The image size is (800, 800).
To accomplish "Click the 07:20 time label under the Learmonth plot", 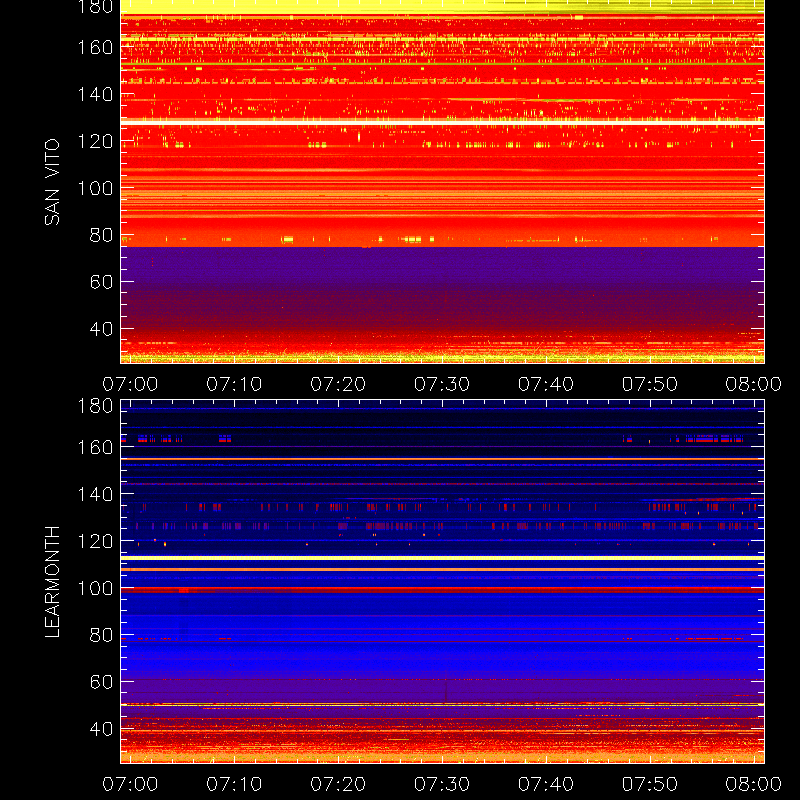I will pyautogui.click(x=338, y=784).
